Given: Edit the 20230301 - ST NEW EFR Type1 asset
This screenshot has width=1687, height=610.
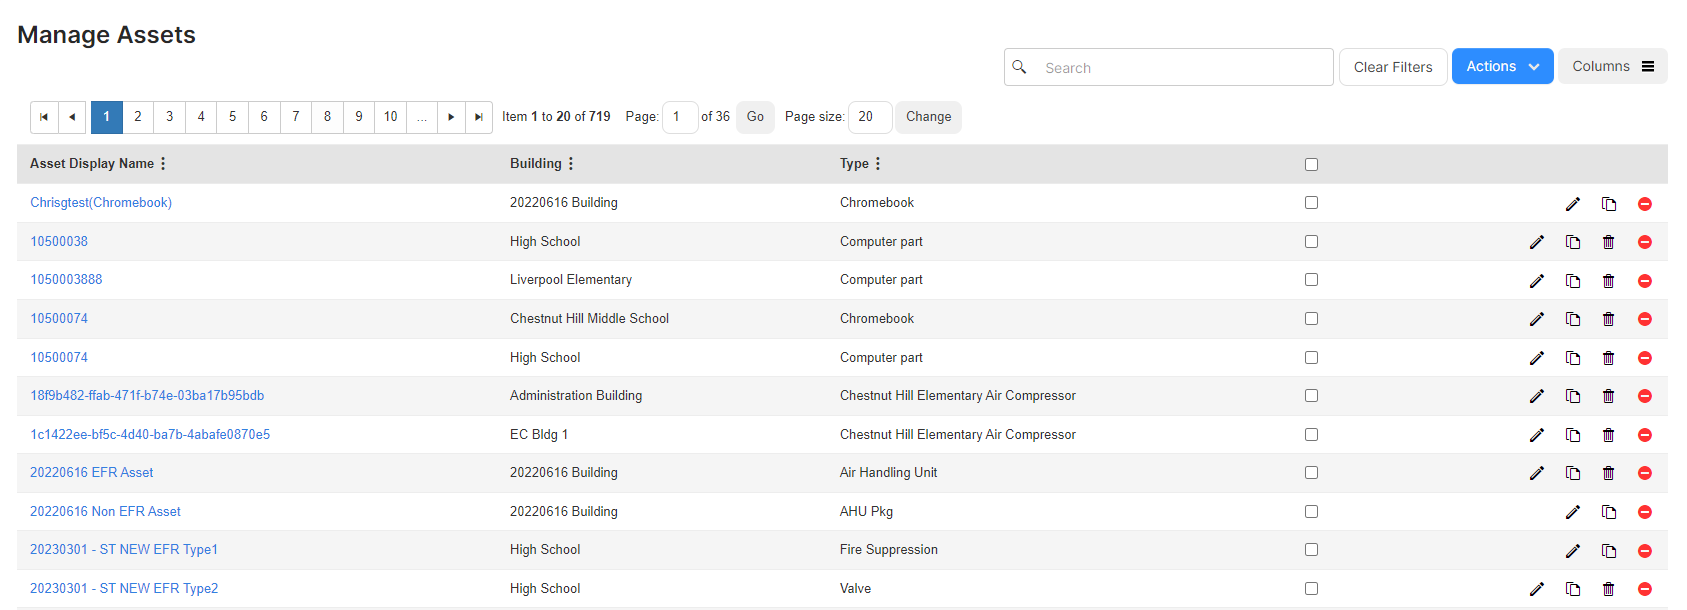Looking at the screenshot, I should 1573,551.
